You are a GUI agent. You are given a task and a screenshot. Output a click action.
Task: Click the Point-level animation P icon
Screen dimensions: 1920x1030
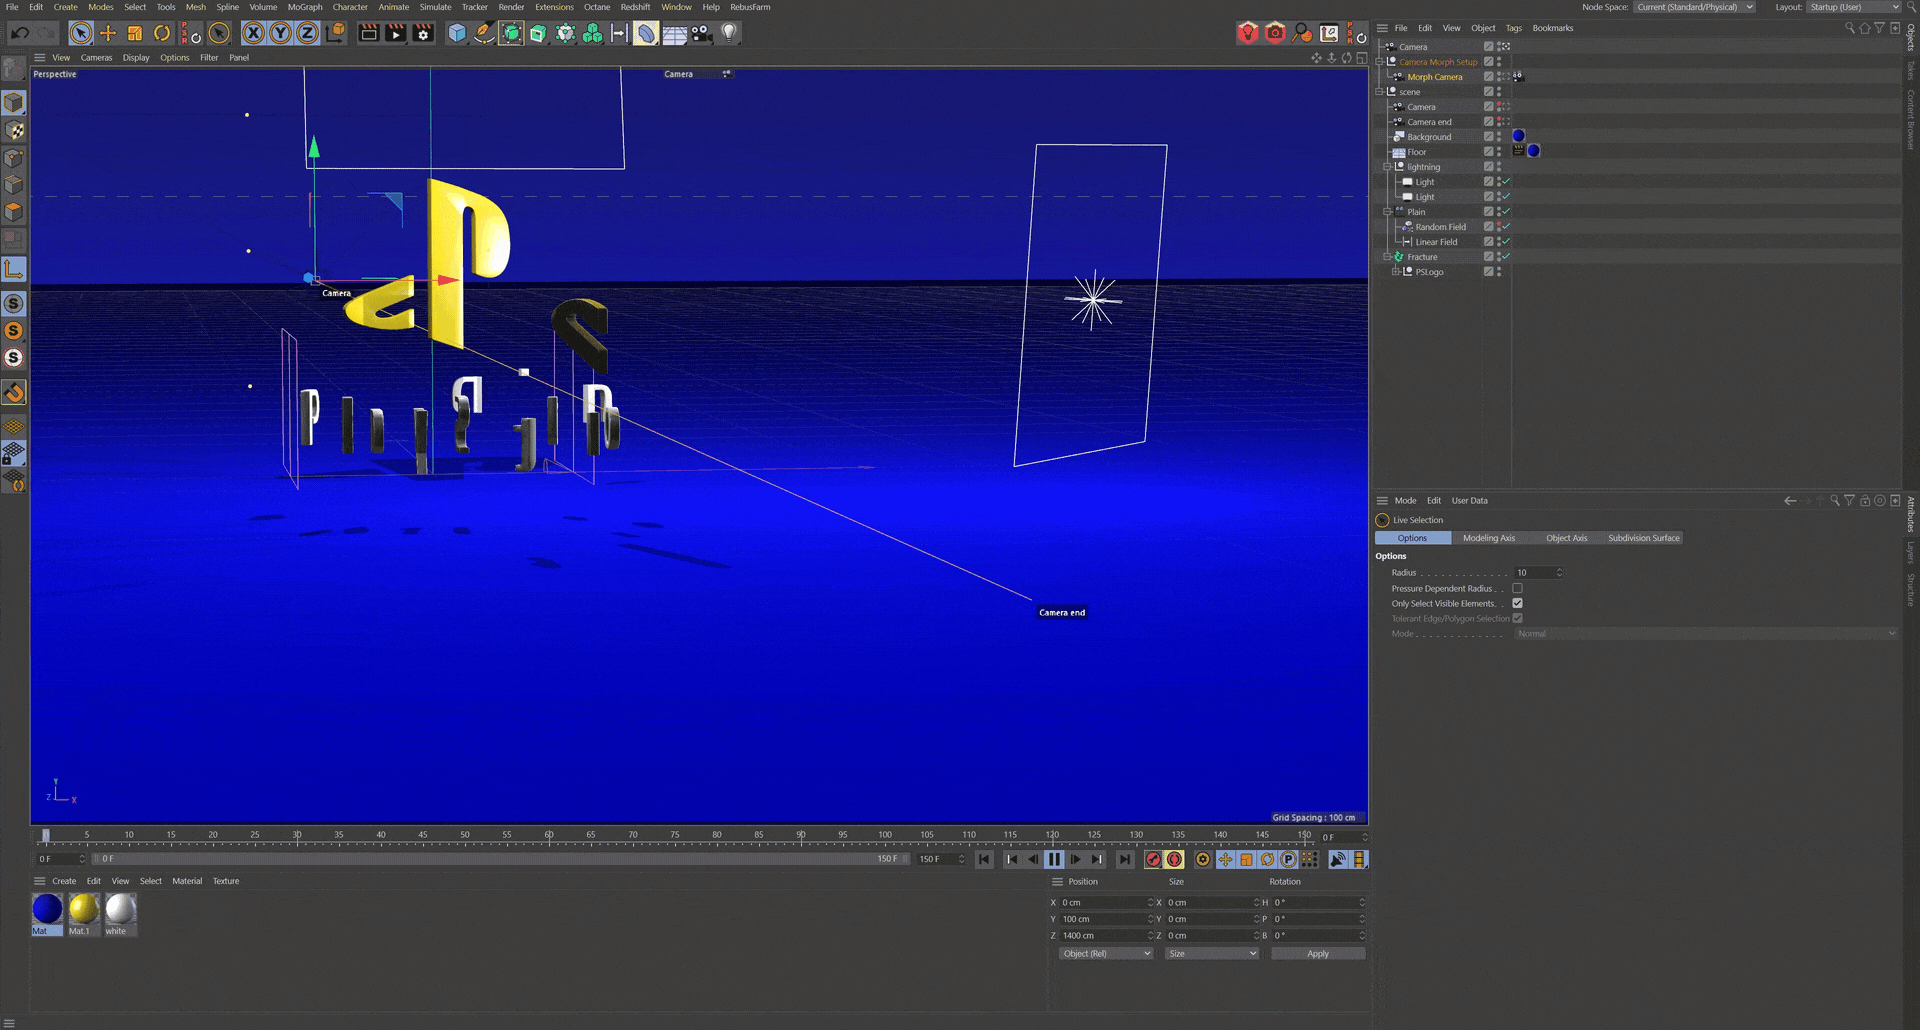click(x=1289, y=859)
